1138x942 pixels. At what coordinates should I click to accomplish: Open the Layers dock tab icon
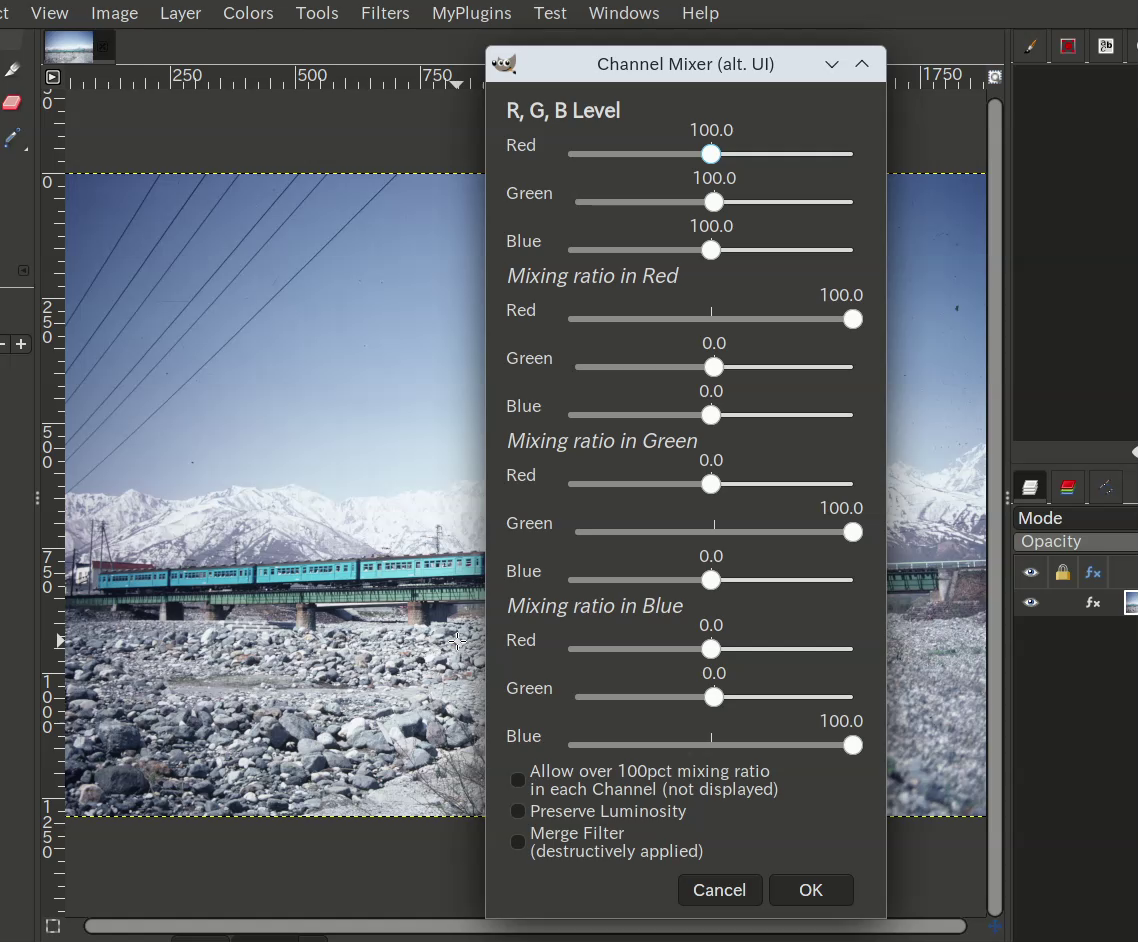point(1030,487)
